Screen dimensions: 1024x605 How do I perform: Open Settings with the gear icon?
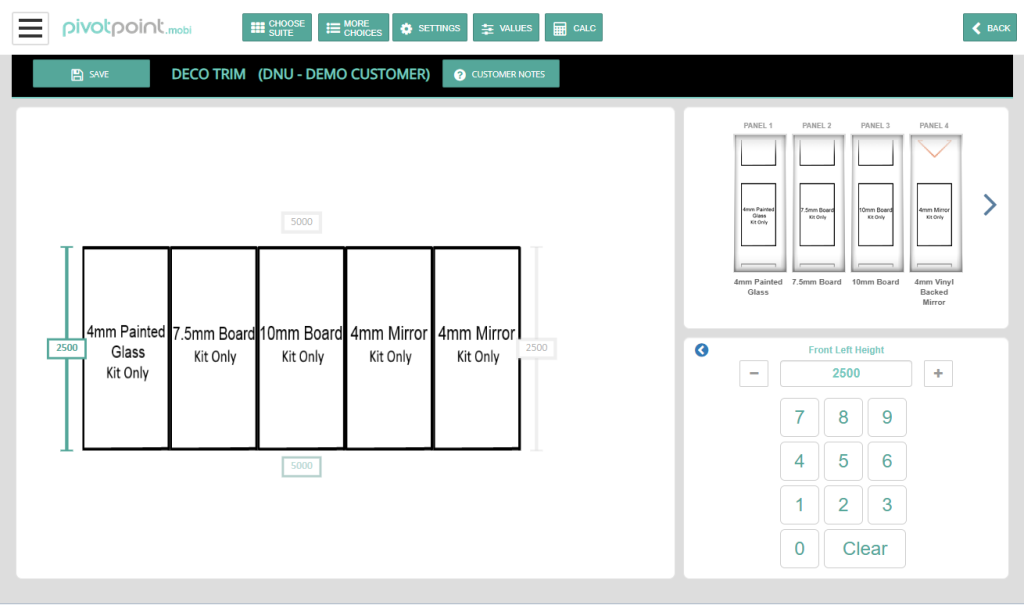point(429,28)
